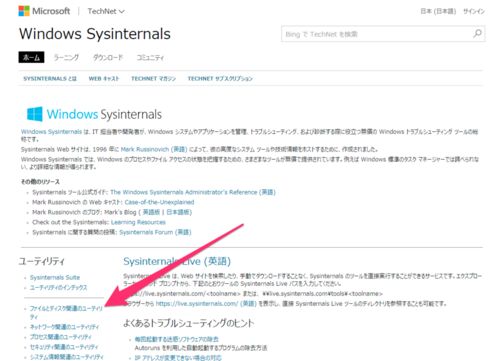The height and width of the screenshot is (361, 500).
Task: Expand the TechNet dropdown chevron
Action: click(122, 12)
